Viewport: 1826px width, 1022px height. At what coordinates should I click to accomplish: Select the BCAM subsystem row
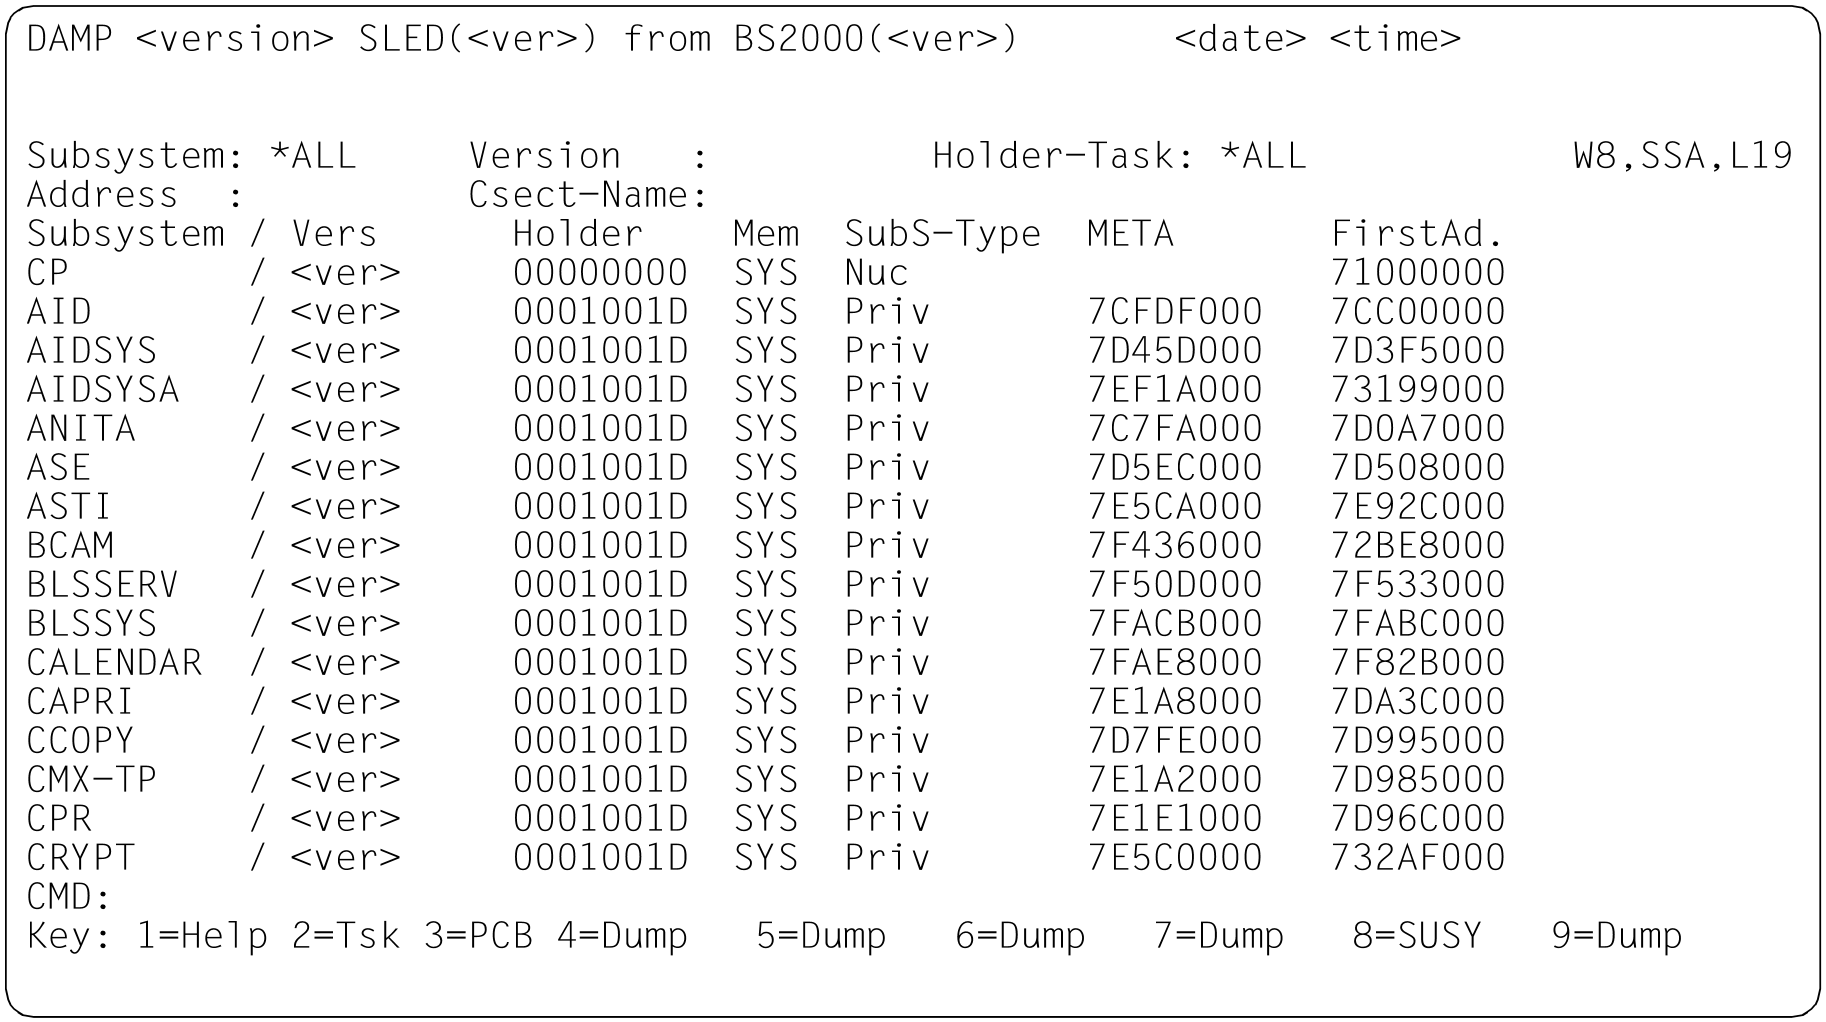(70, 546)
